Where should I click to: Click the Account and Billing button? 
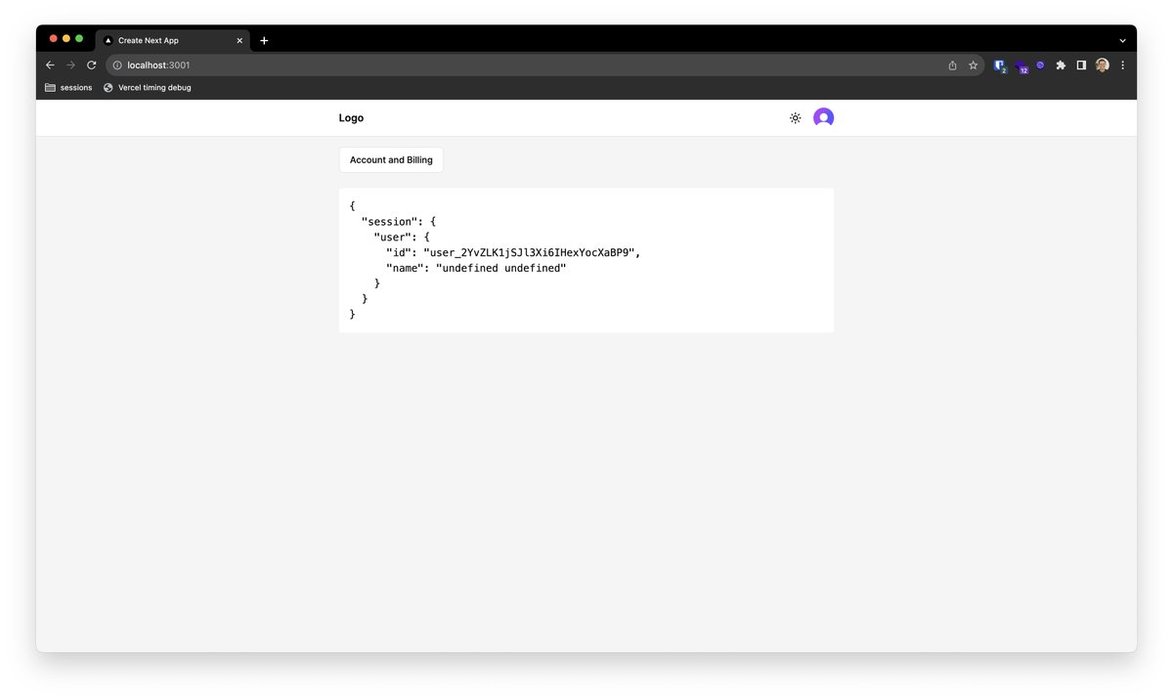click(391, 159)
